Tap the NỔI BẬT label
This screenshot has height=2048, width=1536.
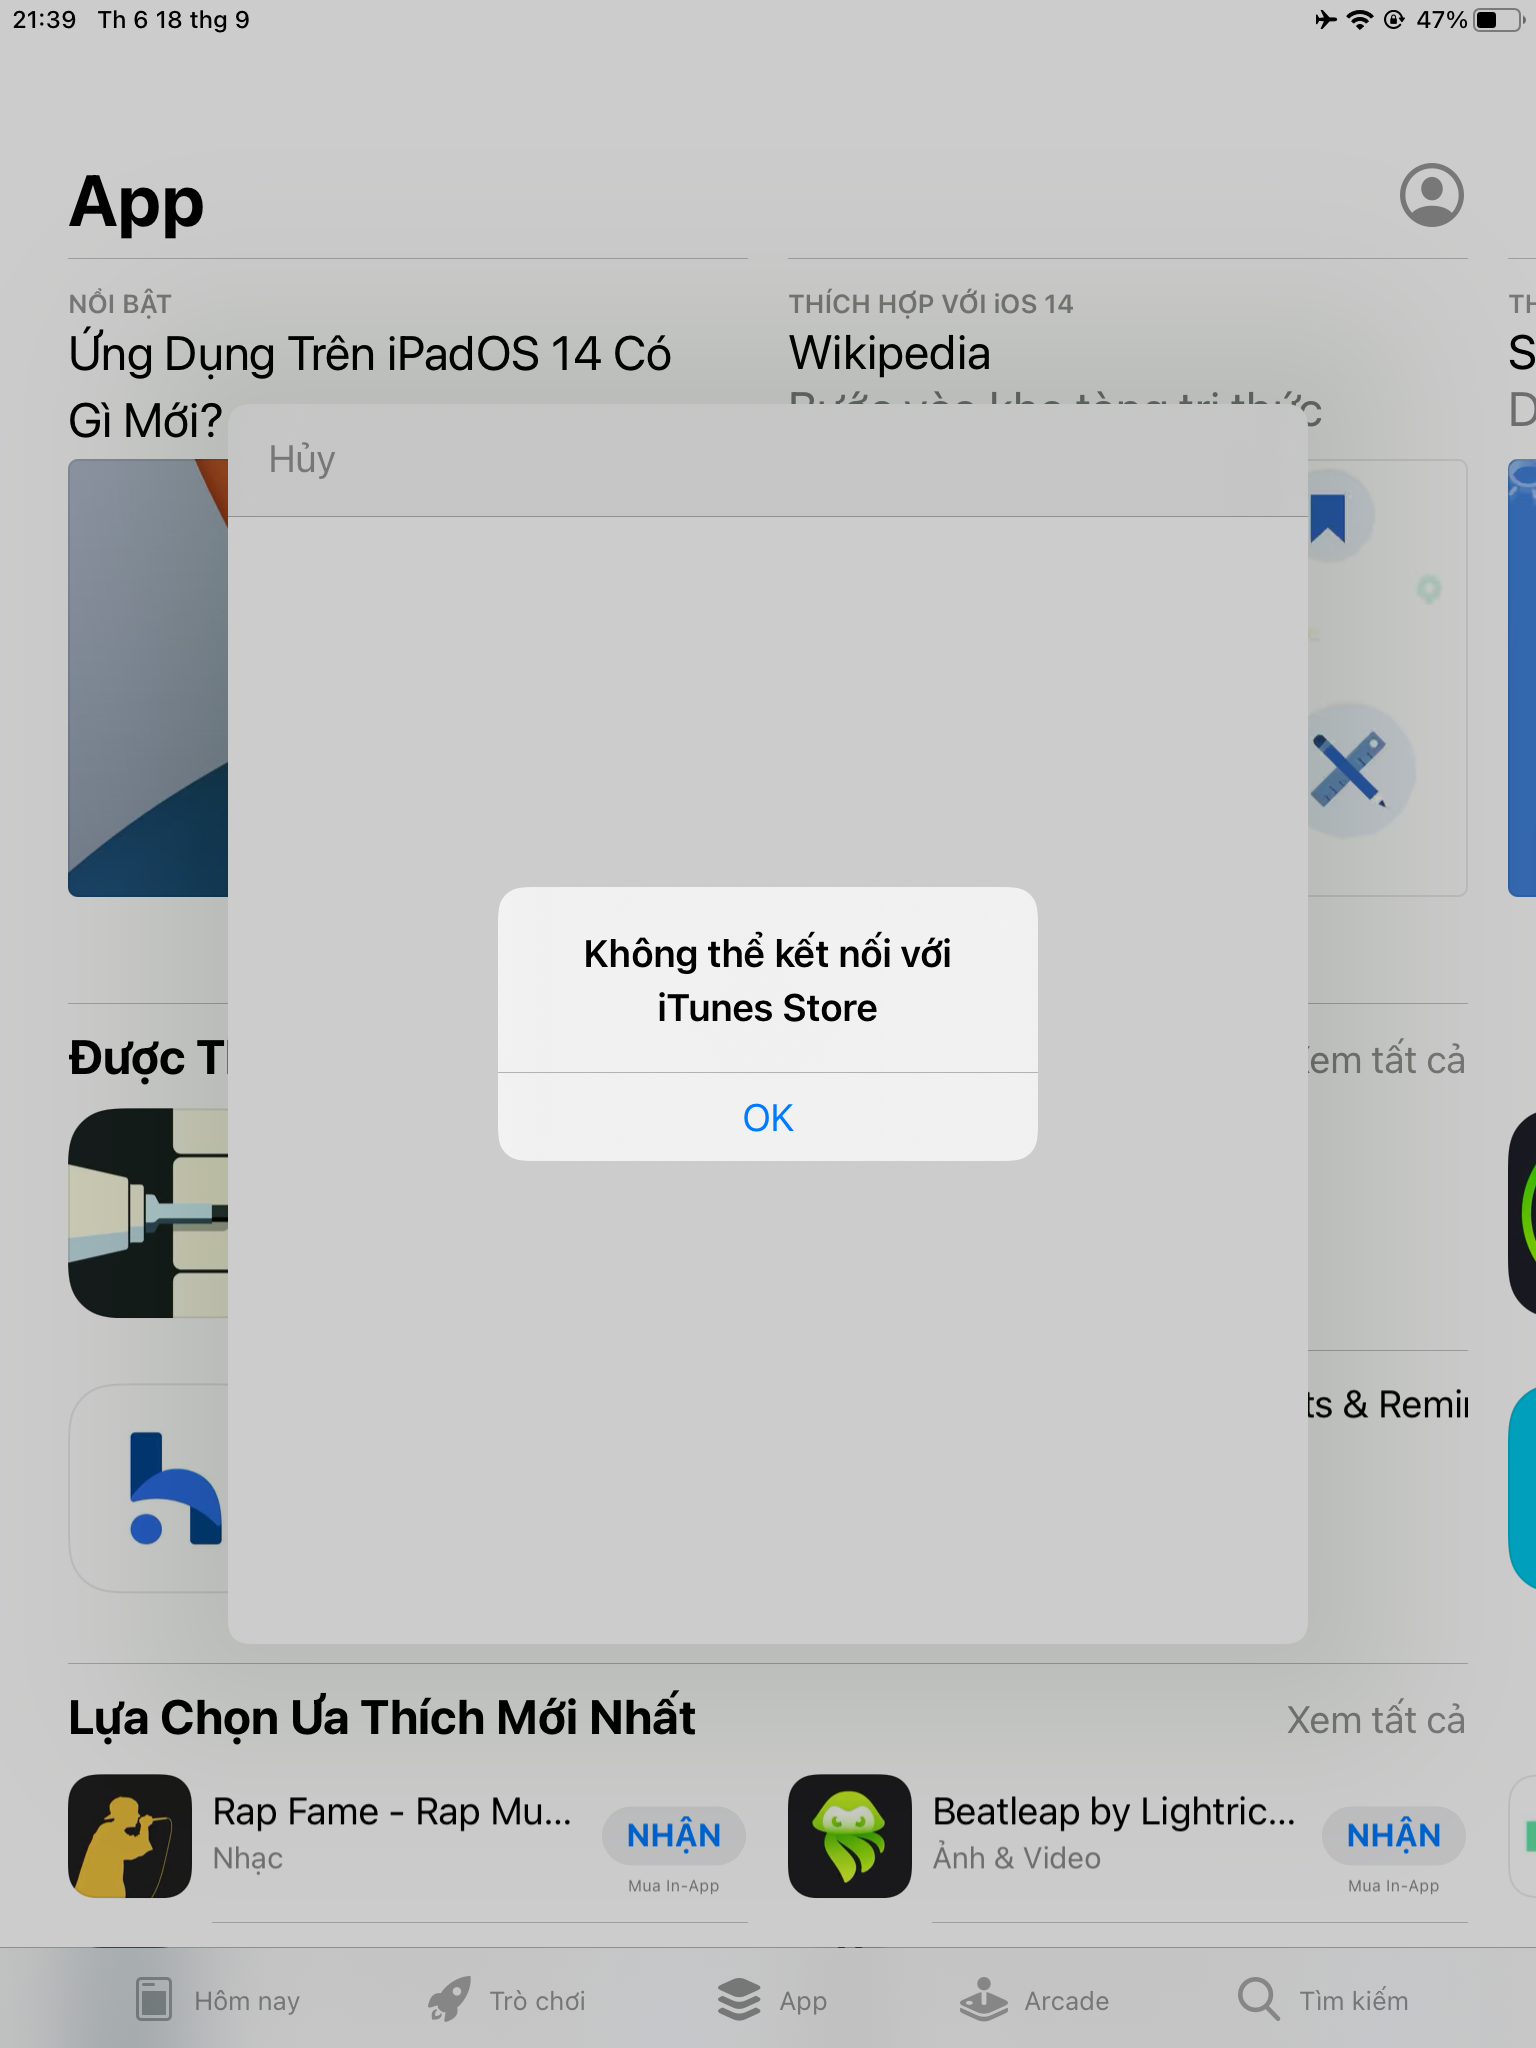tap(120, 304)
